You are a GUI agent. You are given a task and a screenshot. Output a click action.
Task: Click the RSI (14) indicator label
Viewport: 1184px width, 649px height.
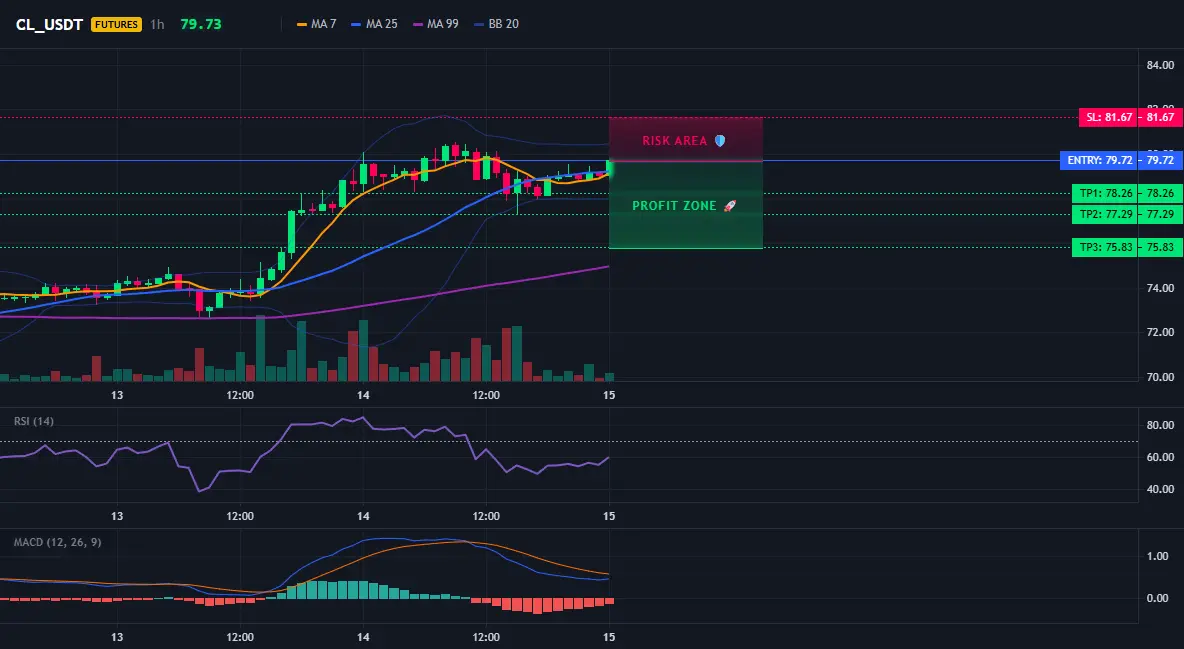(x=34, y=421)
